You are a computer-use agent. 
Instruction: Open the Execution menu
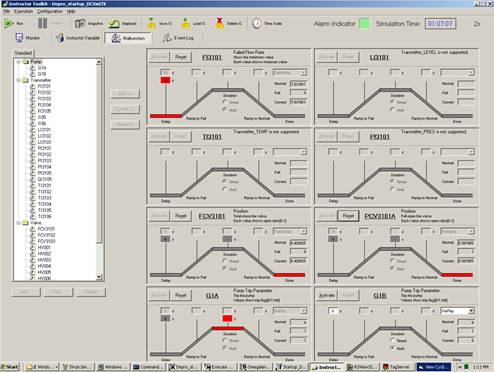(x=23, y=11)
